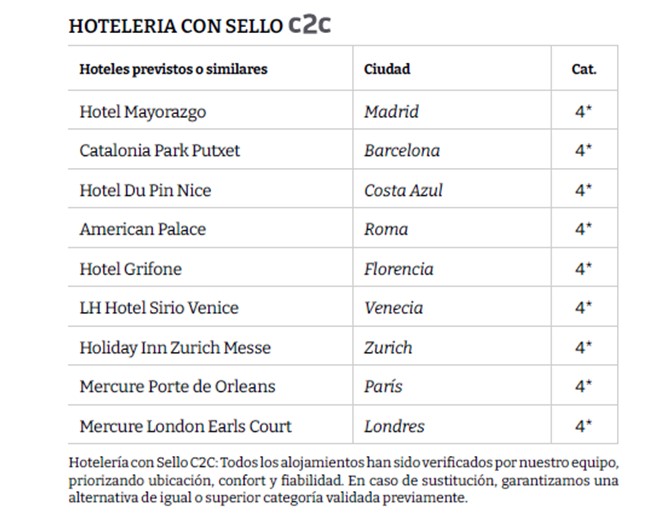Click the Catalonia Park Putxet hotel name
649x518 pixels.
click(x=159, y=151)
